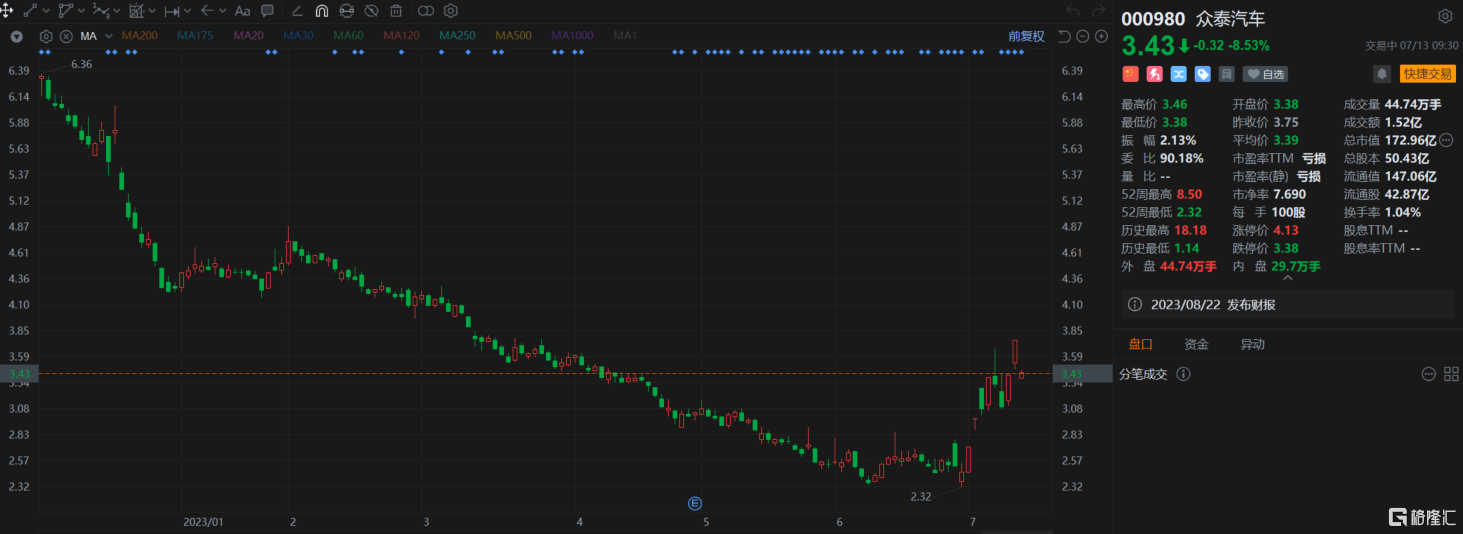This screenshot has height=534, width=1463.
Task: Toggle the magnet snap mode
Action: (322, 11)
